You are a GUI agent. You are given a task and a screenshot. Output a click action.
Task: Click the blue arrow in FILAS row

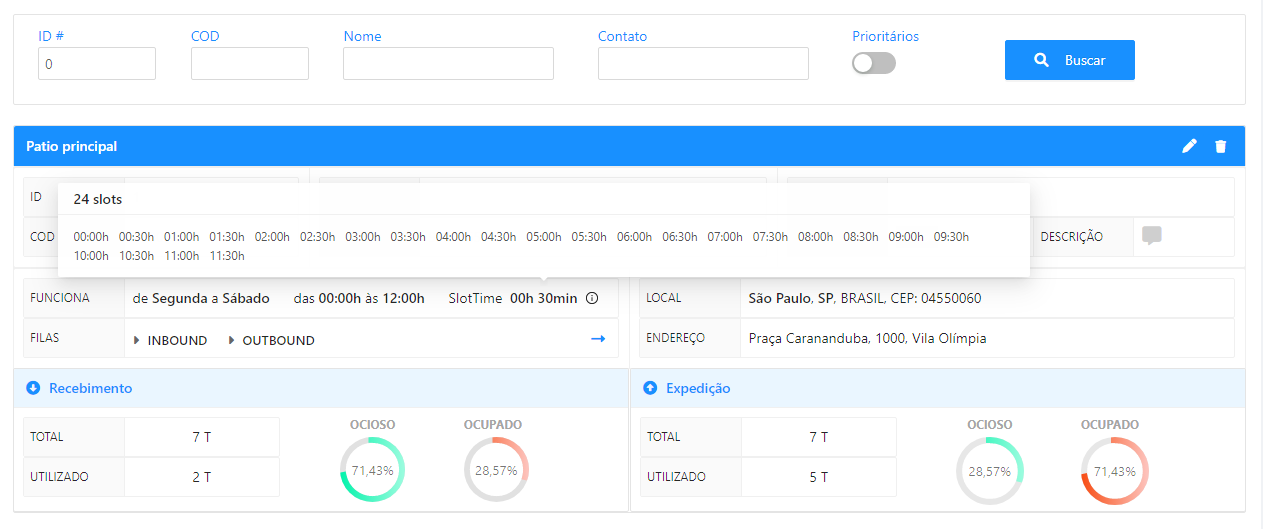pyautogui.click(x=598, y=339)
